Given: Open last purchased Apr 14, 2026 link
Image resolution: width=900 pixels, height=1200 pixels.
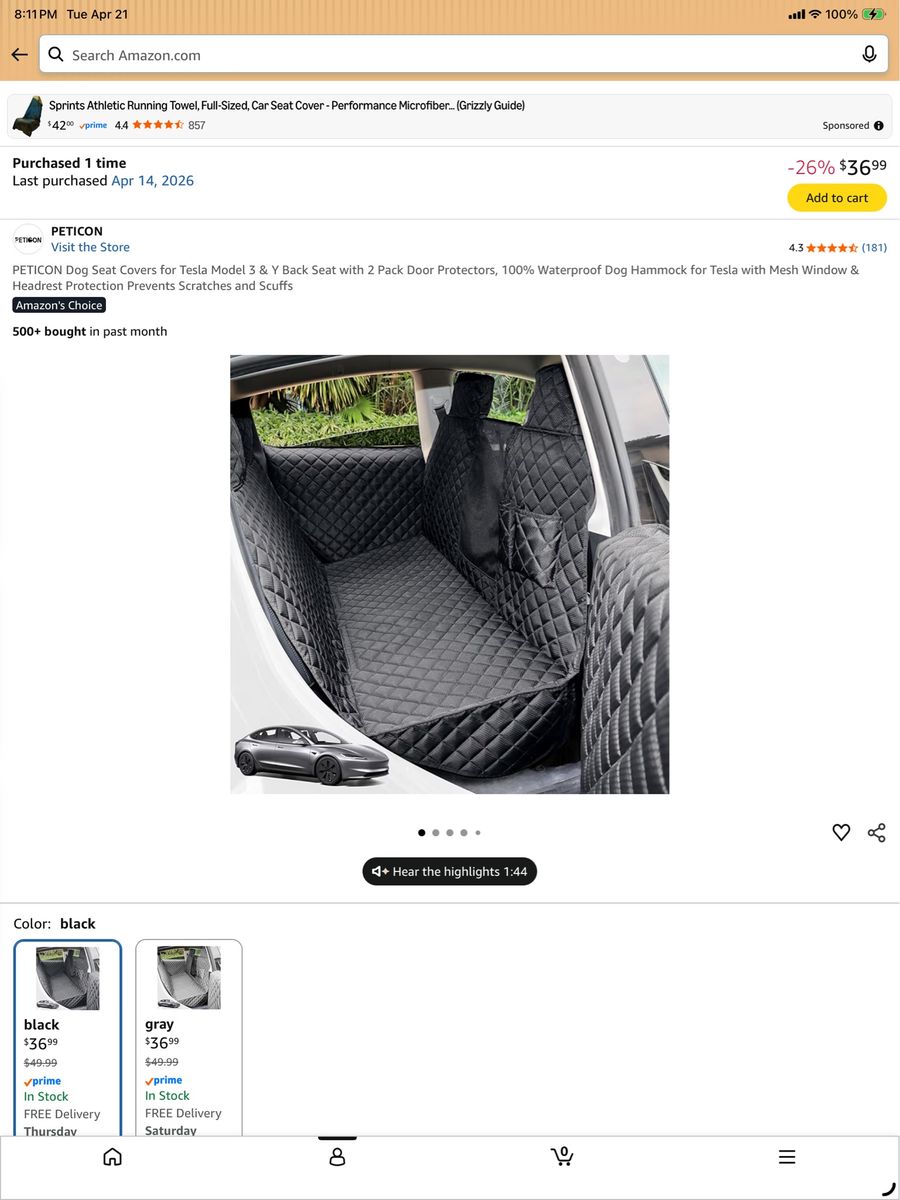Looking at the screenshot, I should 152,181.
